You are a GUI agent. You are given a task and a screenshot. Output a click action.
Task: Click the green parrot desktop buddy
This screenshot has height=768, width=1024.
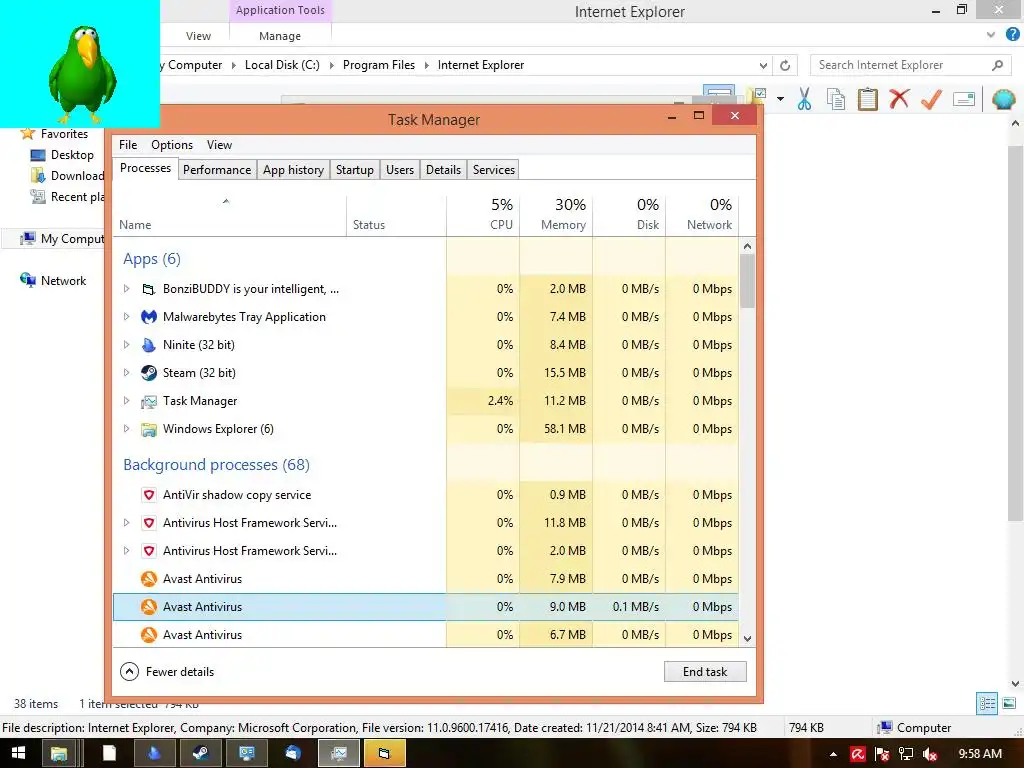(x=82, y=74)
